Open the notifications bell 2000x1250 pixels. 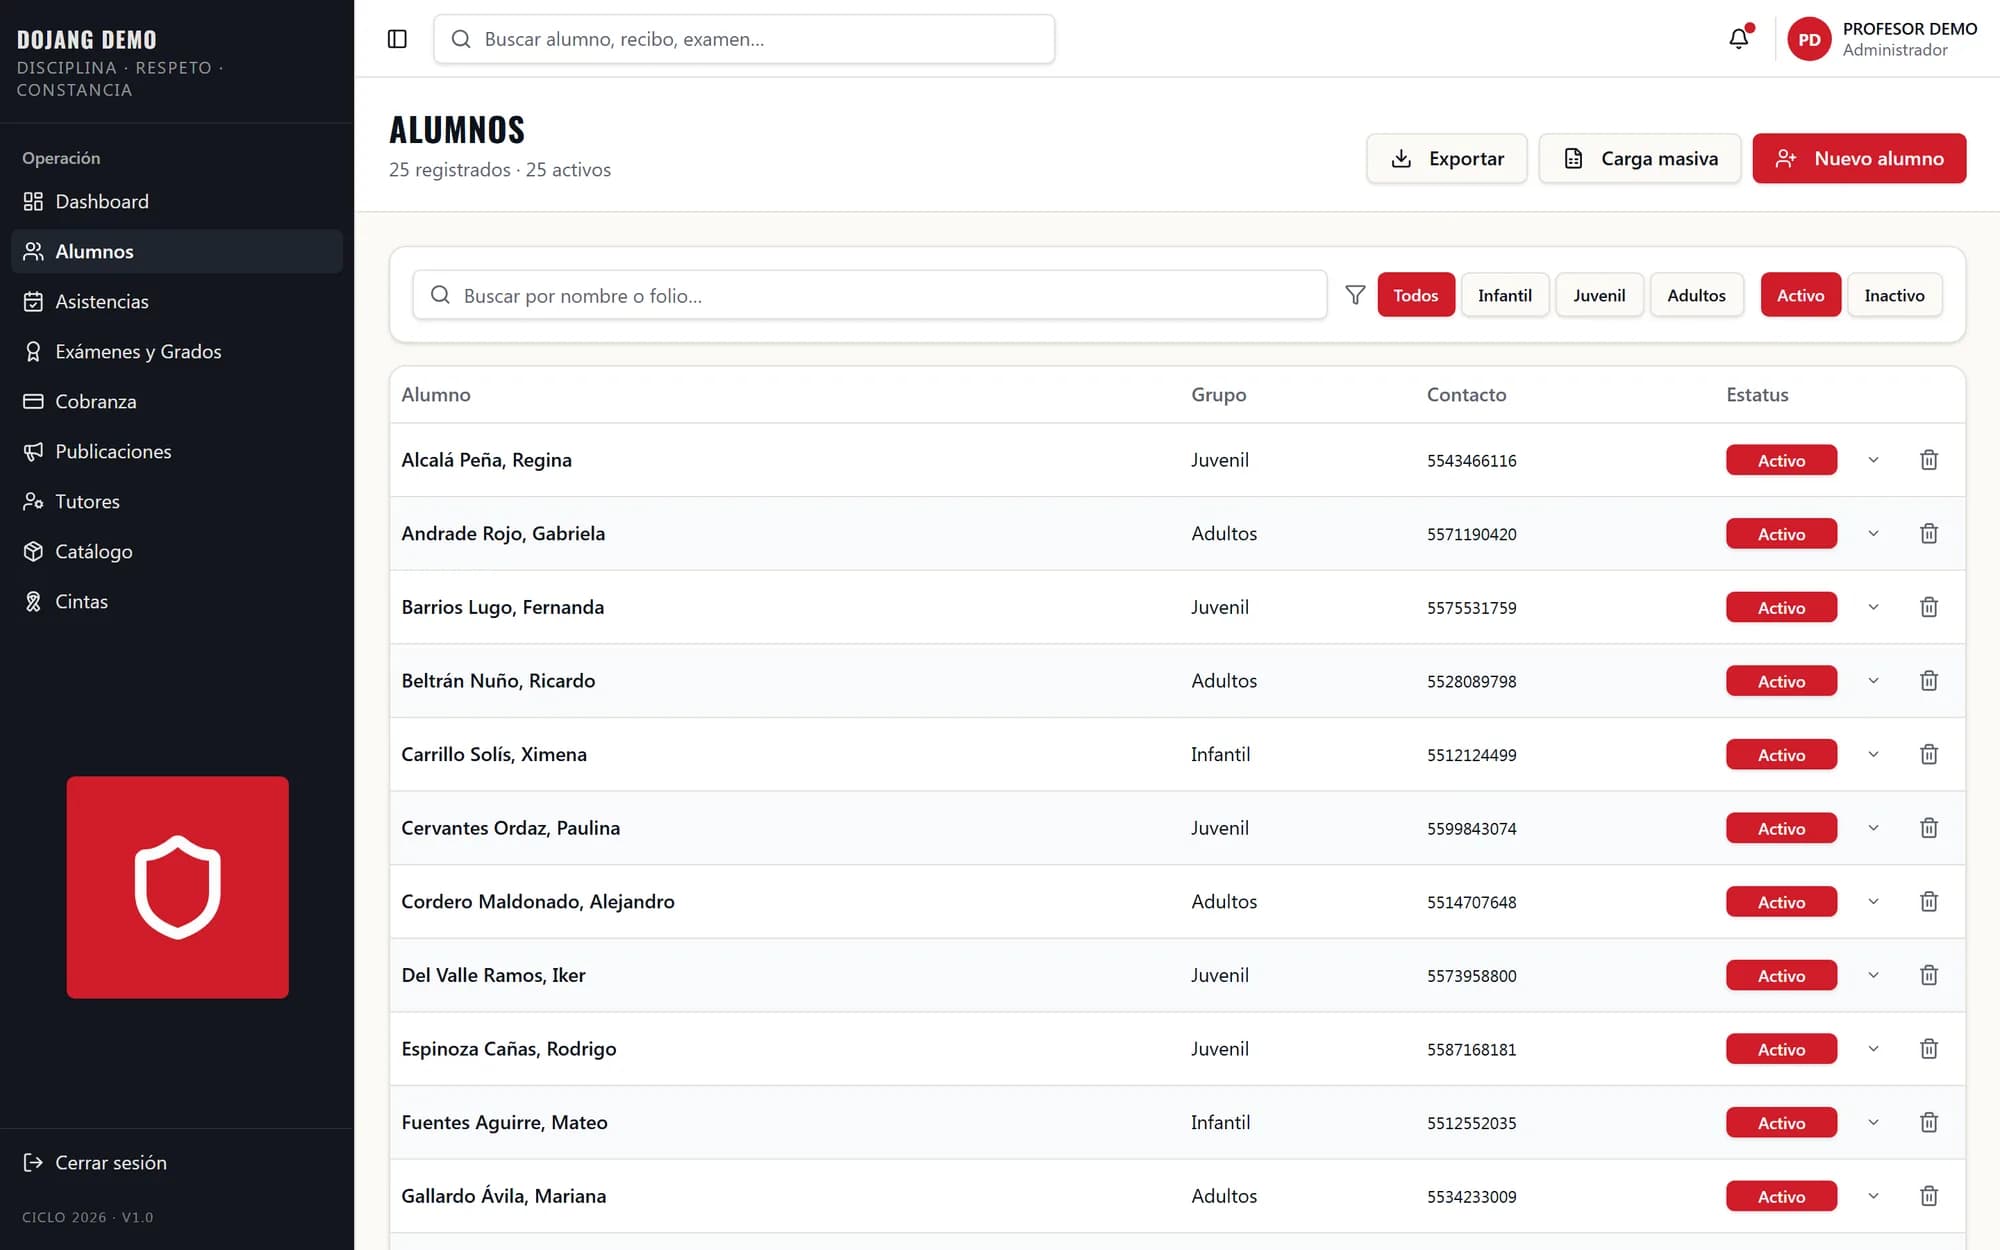pyautogui.click(x=1739, y=39)
